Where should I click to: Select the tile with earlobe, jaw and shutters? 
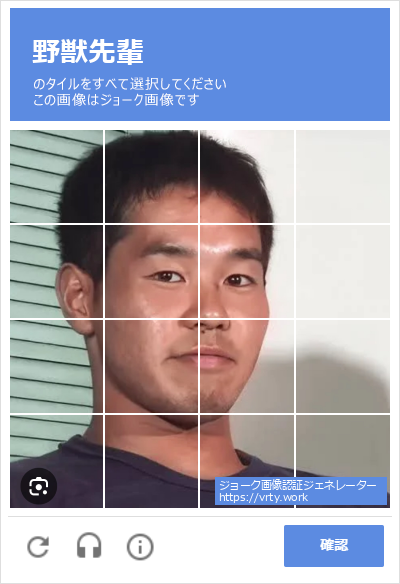click(x=57, y=367)
